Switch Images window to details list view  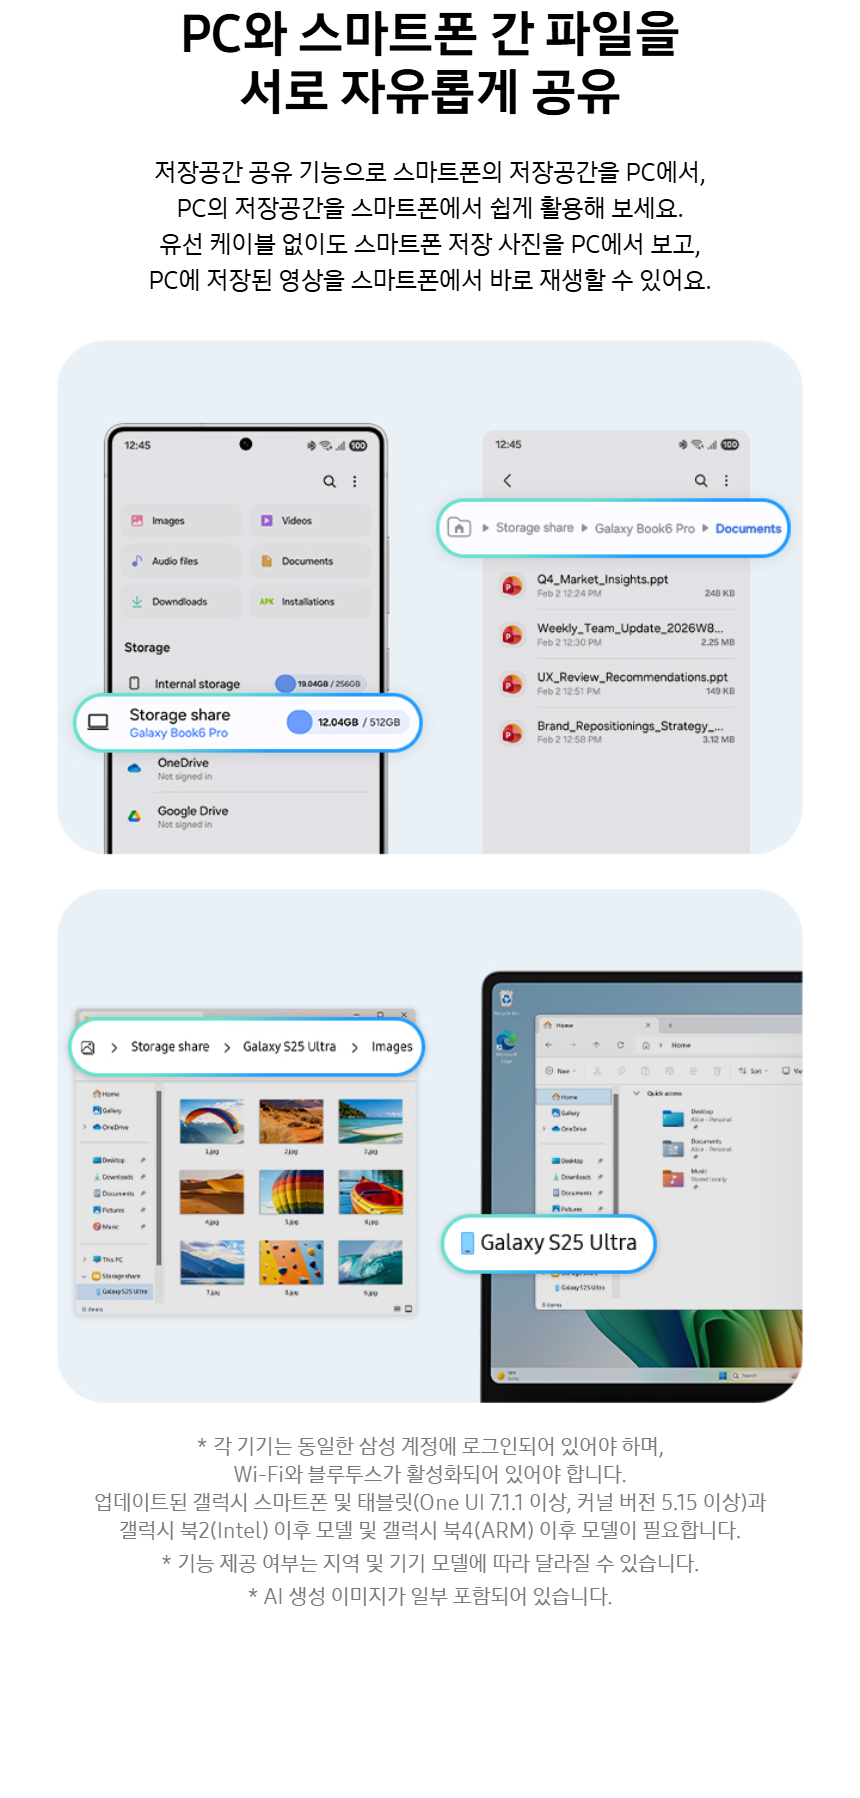click(x=397, y=1309)
